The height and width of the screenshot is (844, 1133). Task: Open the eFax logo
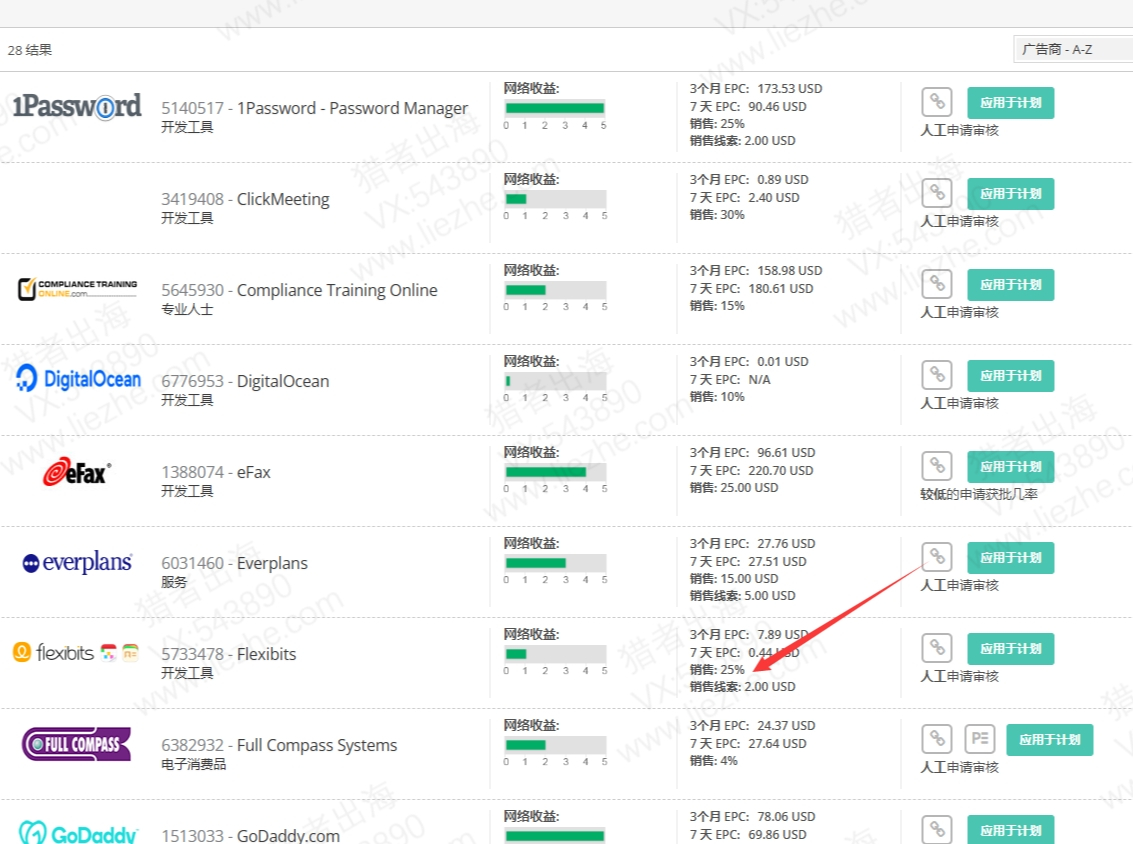(77, 472)
